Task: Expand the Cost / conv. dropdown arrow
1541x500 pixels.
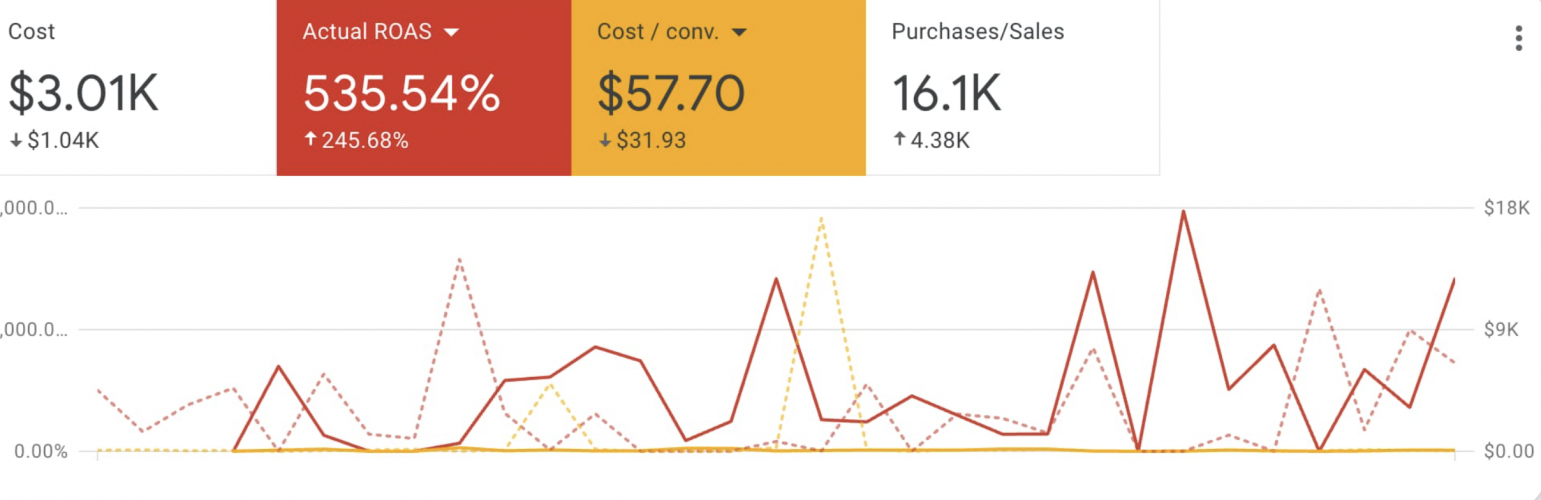Action: 740,32
